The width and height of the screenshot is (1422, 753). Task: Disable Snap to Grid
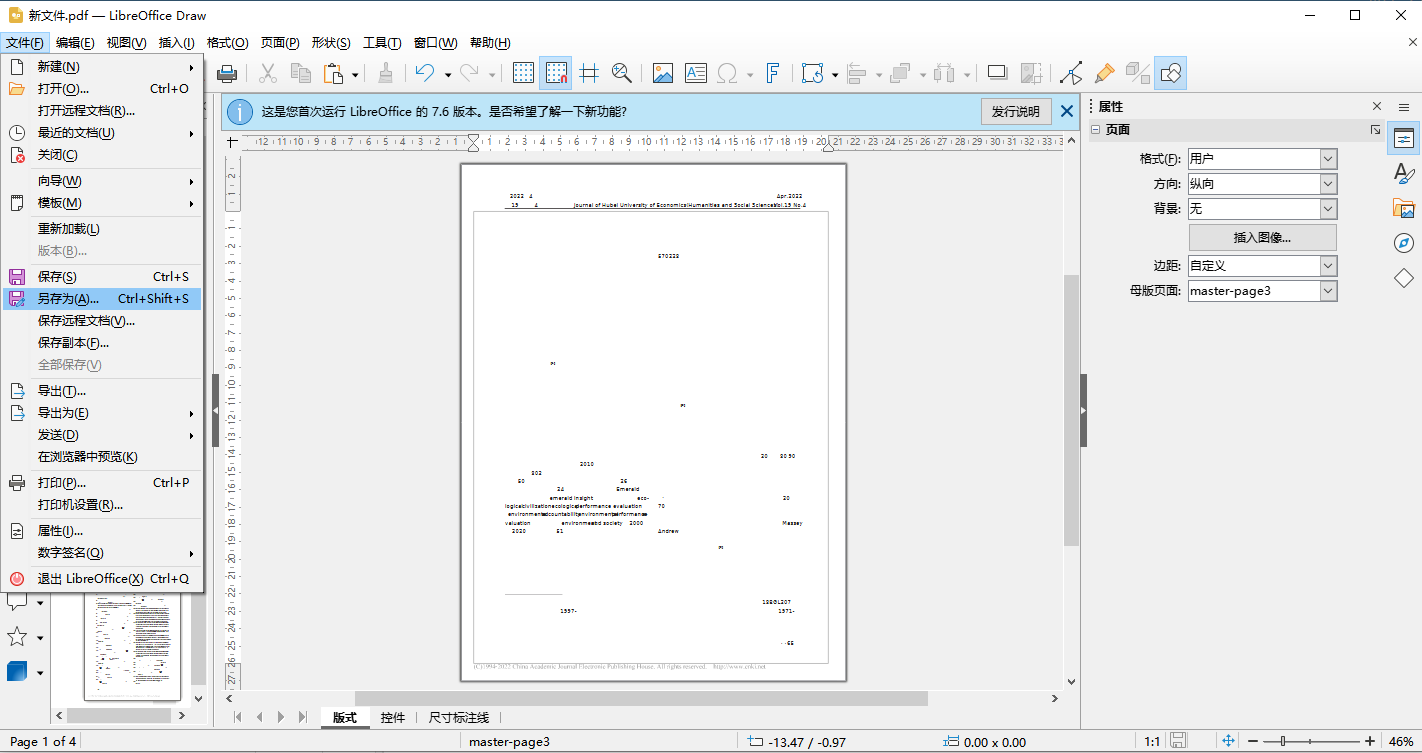tap(555, 72)
